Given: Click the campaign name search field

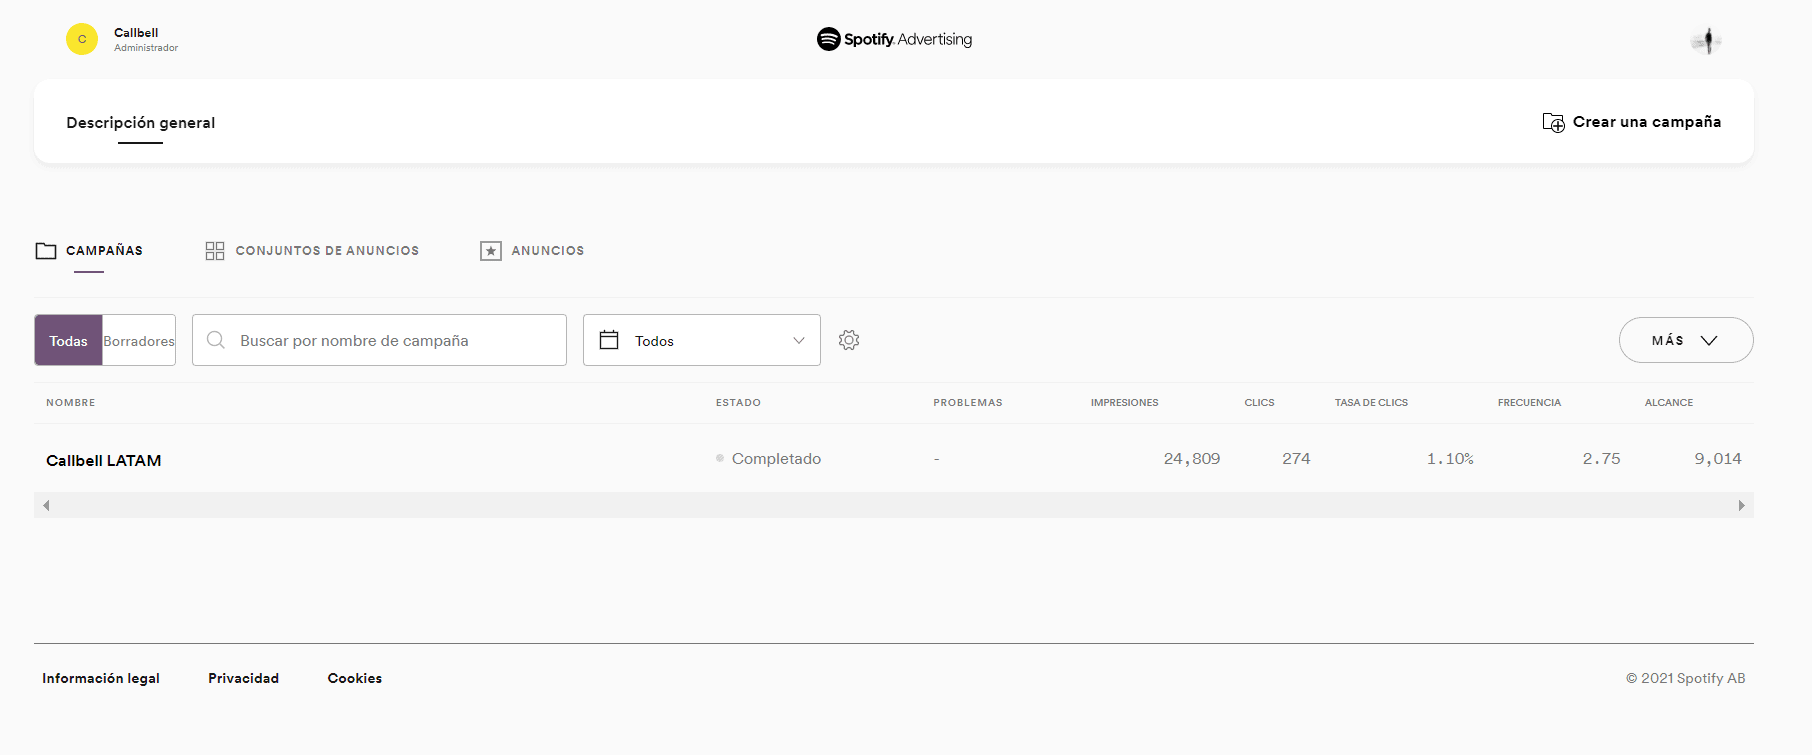Looking at the screenshot, I should pyautogui.click(x=379, y=340).
